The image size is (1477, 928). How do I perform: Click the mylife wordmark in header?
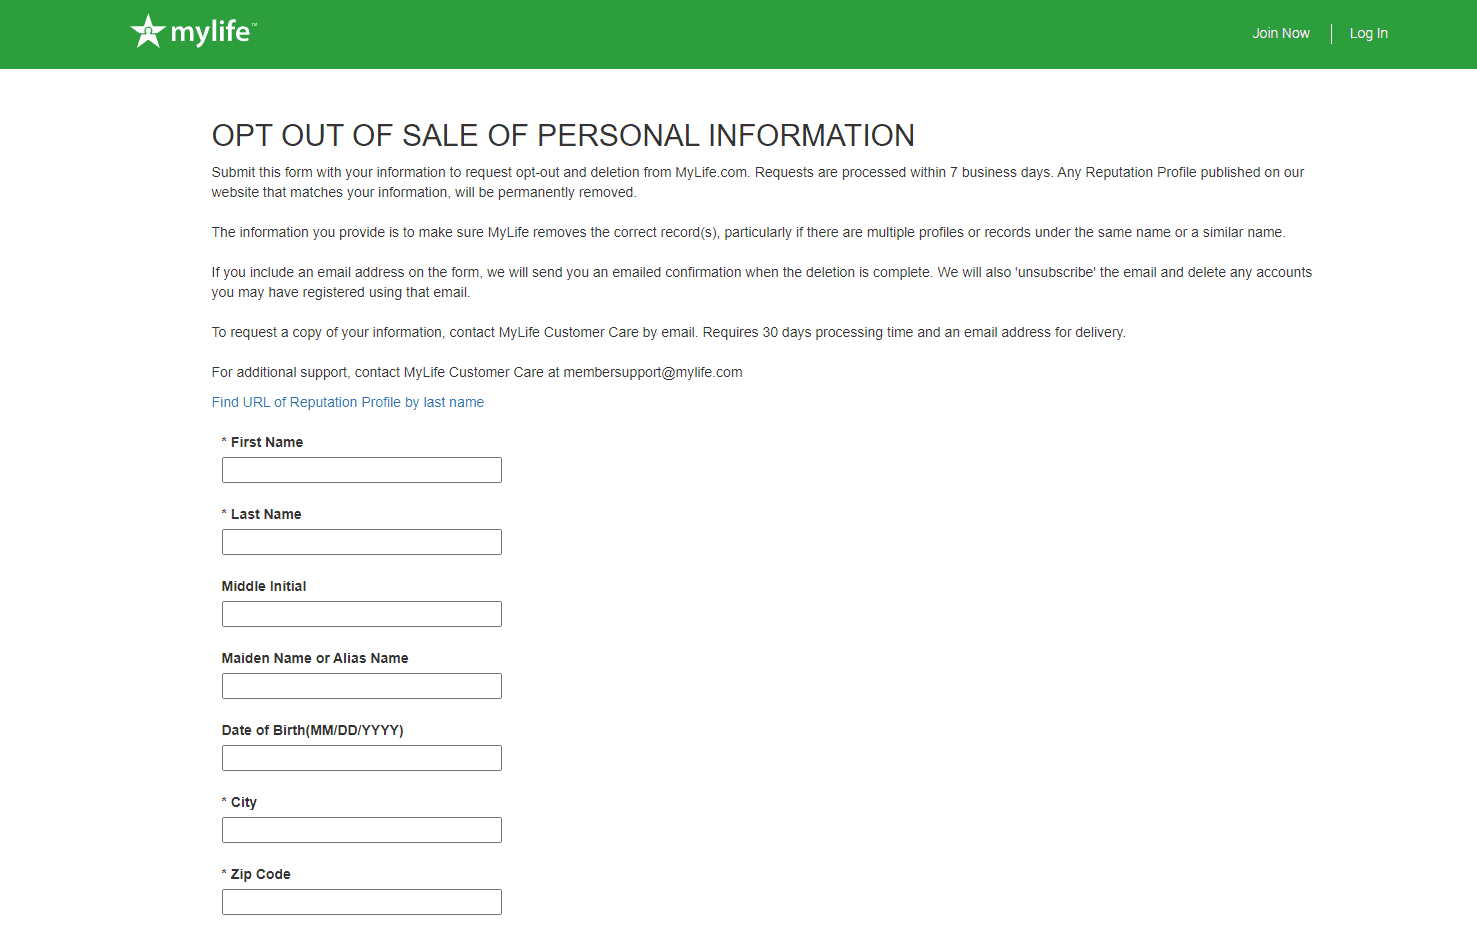click(213, 32)
